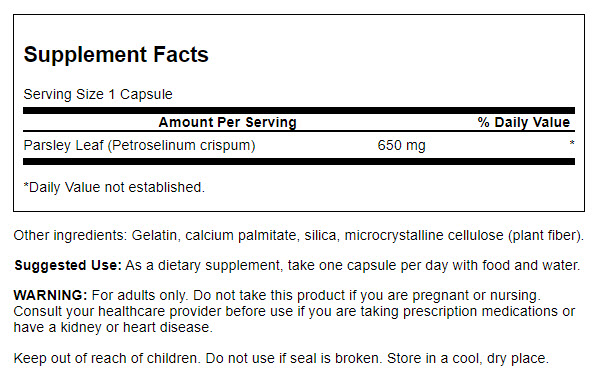Screen dimensions: 598x376
Task: Click the Other ingredients label
Action: click(70, 235)
